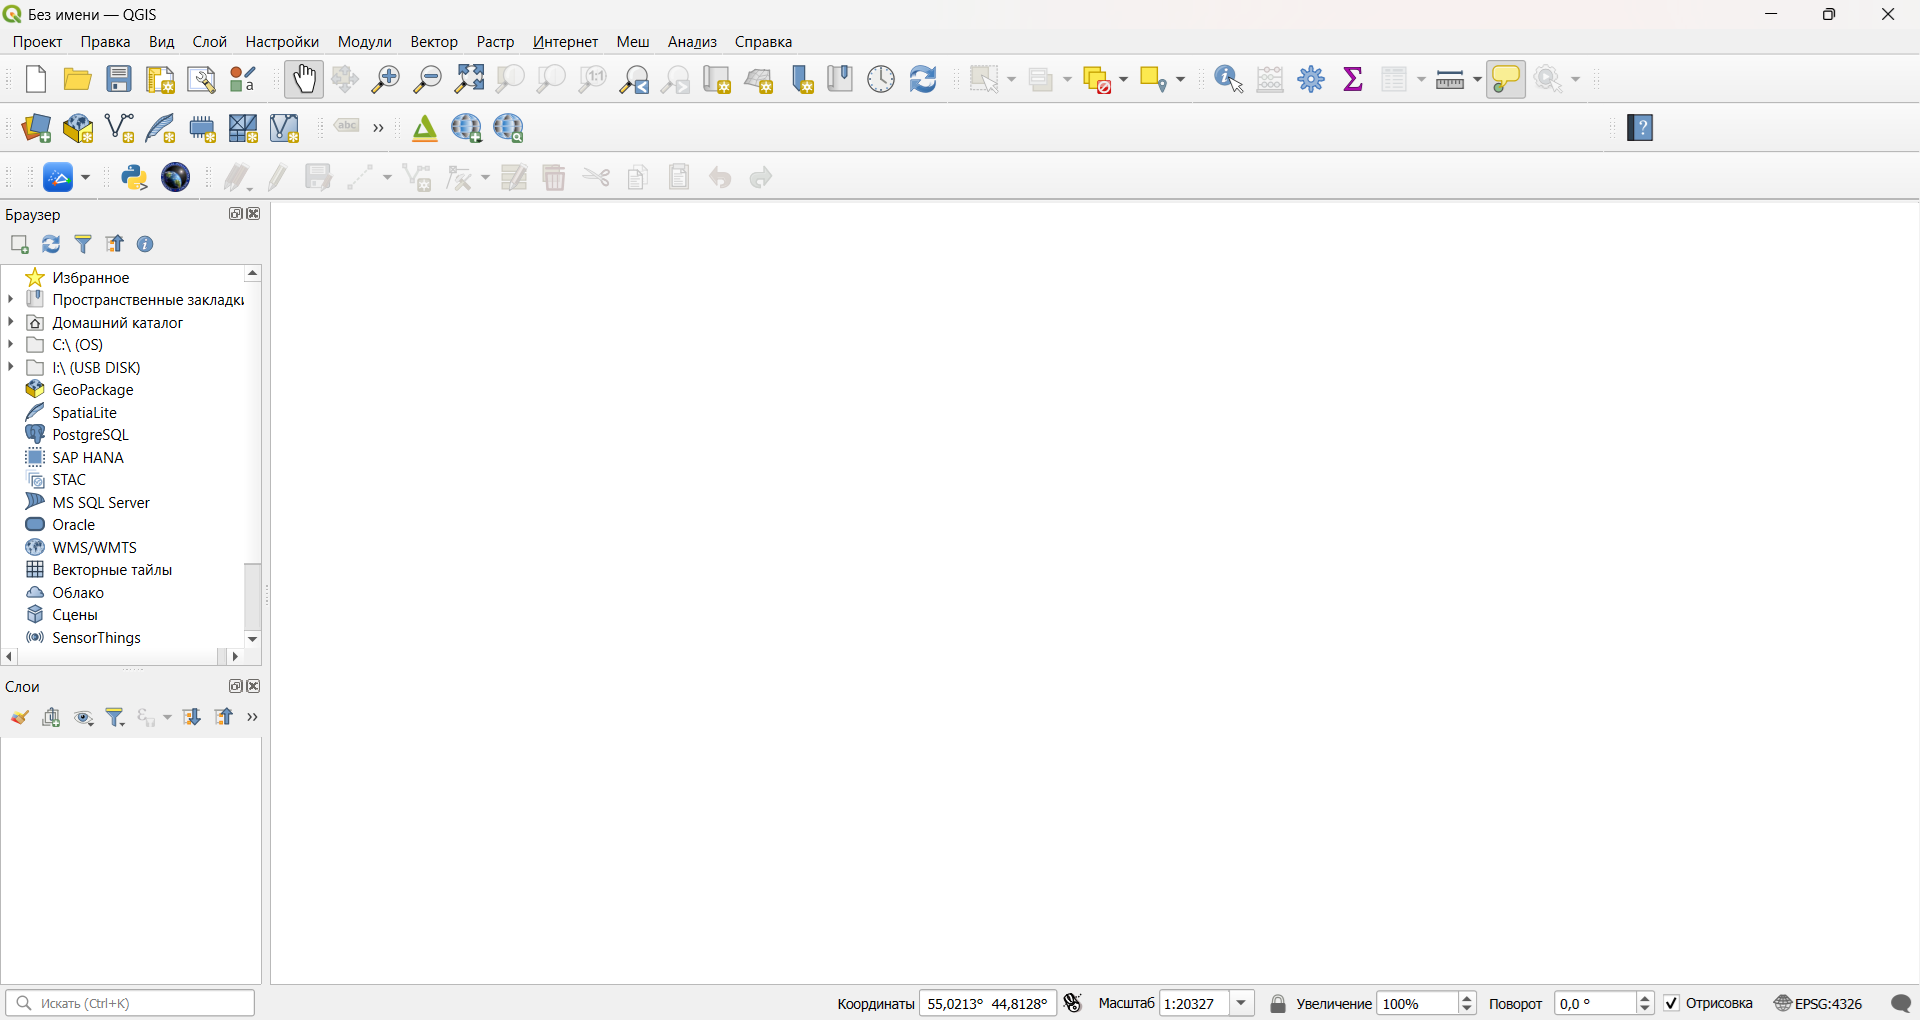
Task: Open the Processing Toolbox gear icon
Action: pyautogui.click(x=1312, y=79)
